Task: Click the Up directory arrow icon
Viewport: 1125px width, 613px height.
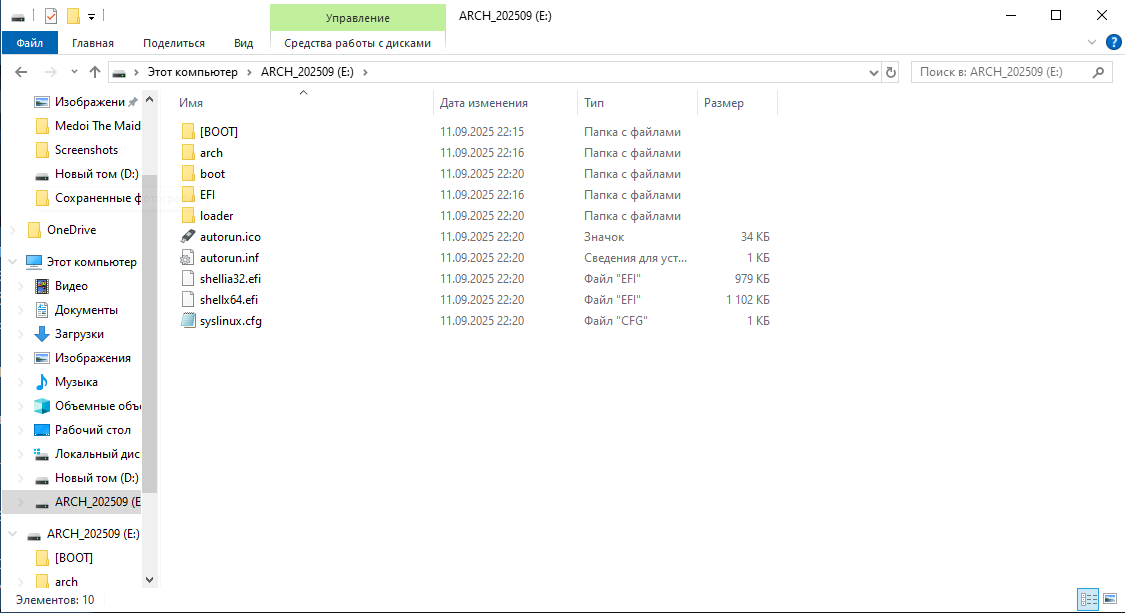Action: (x=95, y=72)
